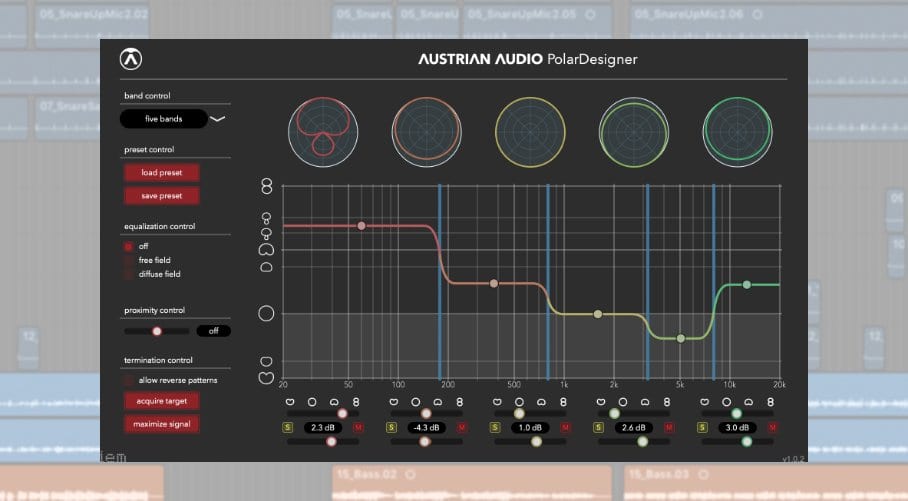Solo the -4.3 dB band

click(391, 427)
